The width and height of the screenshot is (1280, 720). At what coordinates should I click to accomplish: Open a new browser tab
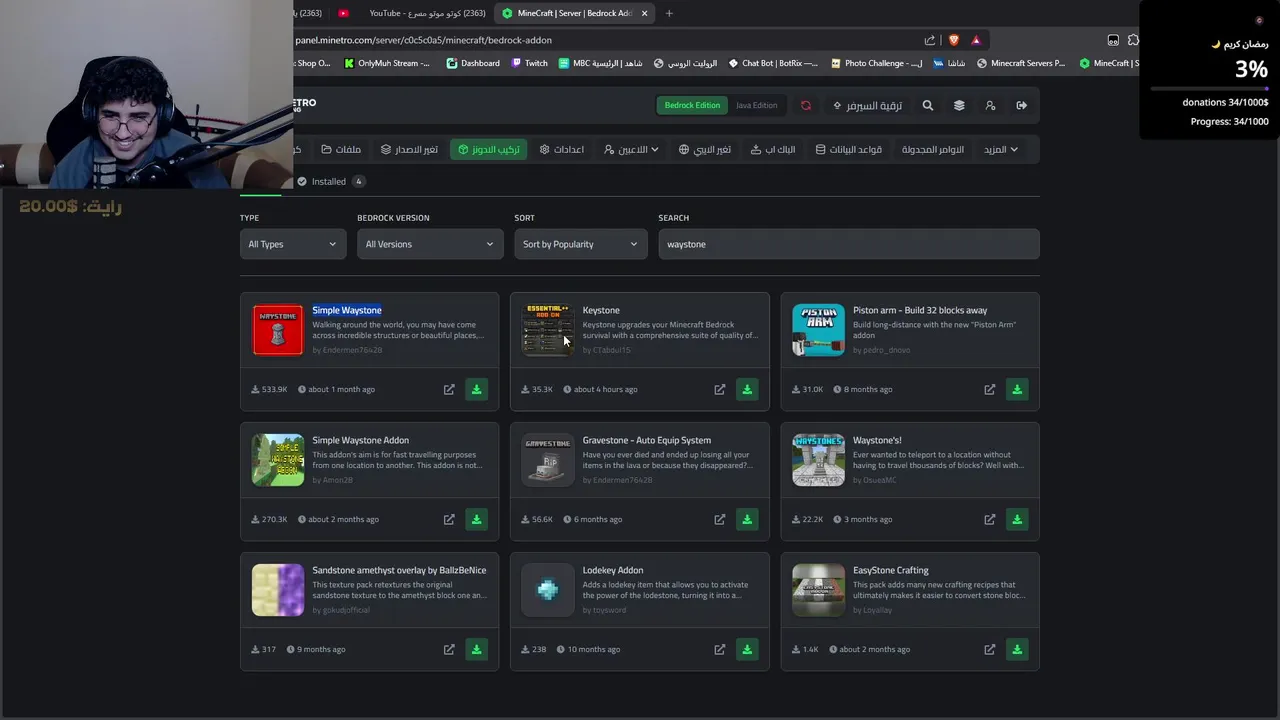pos(669,13)
